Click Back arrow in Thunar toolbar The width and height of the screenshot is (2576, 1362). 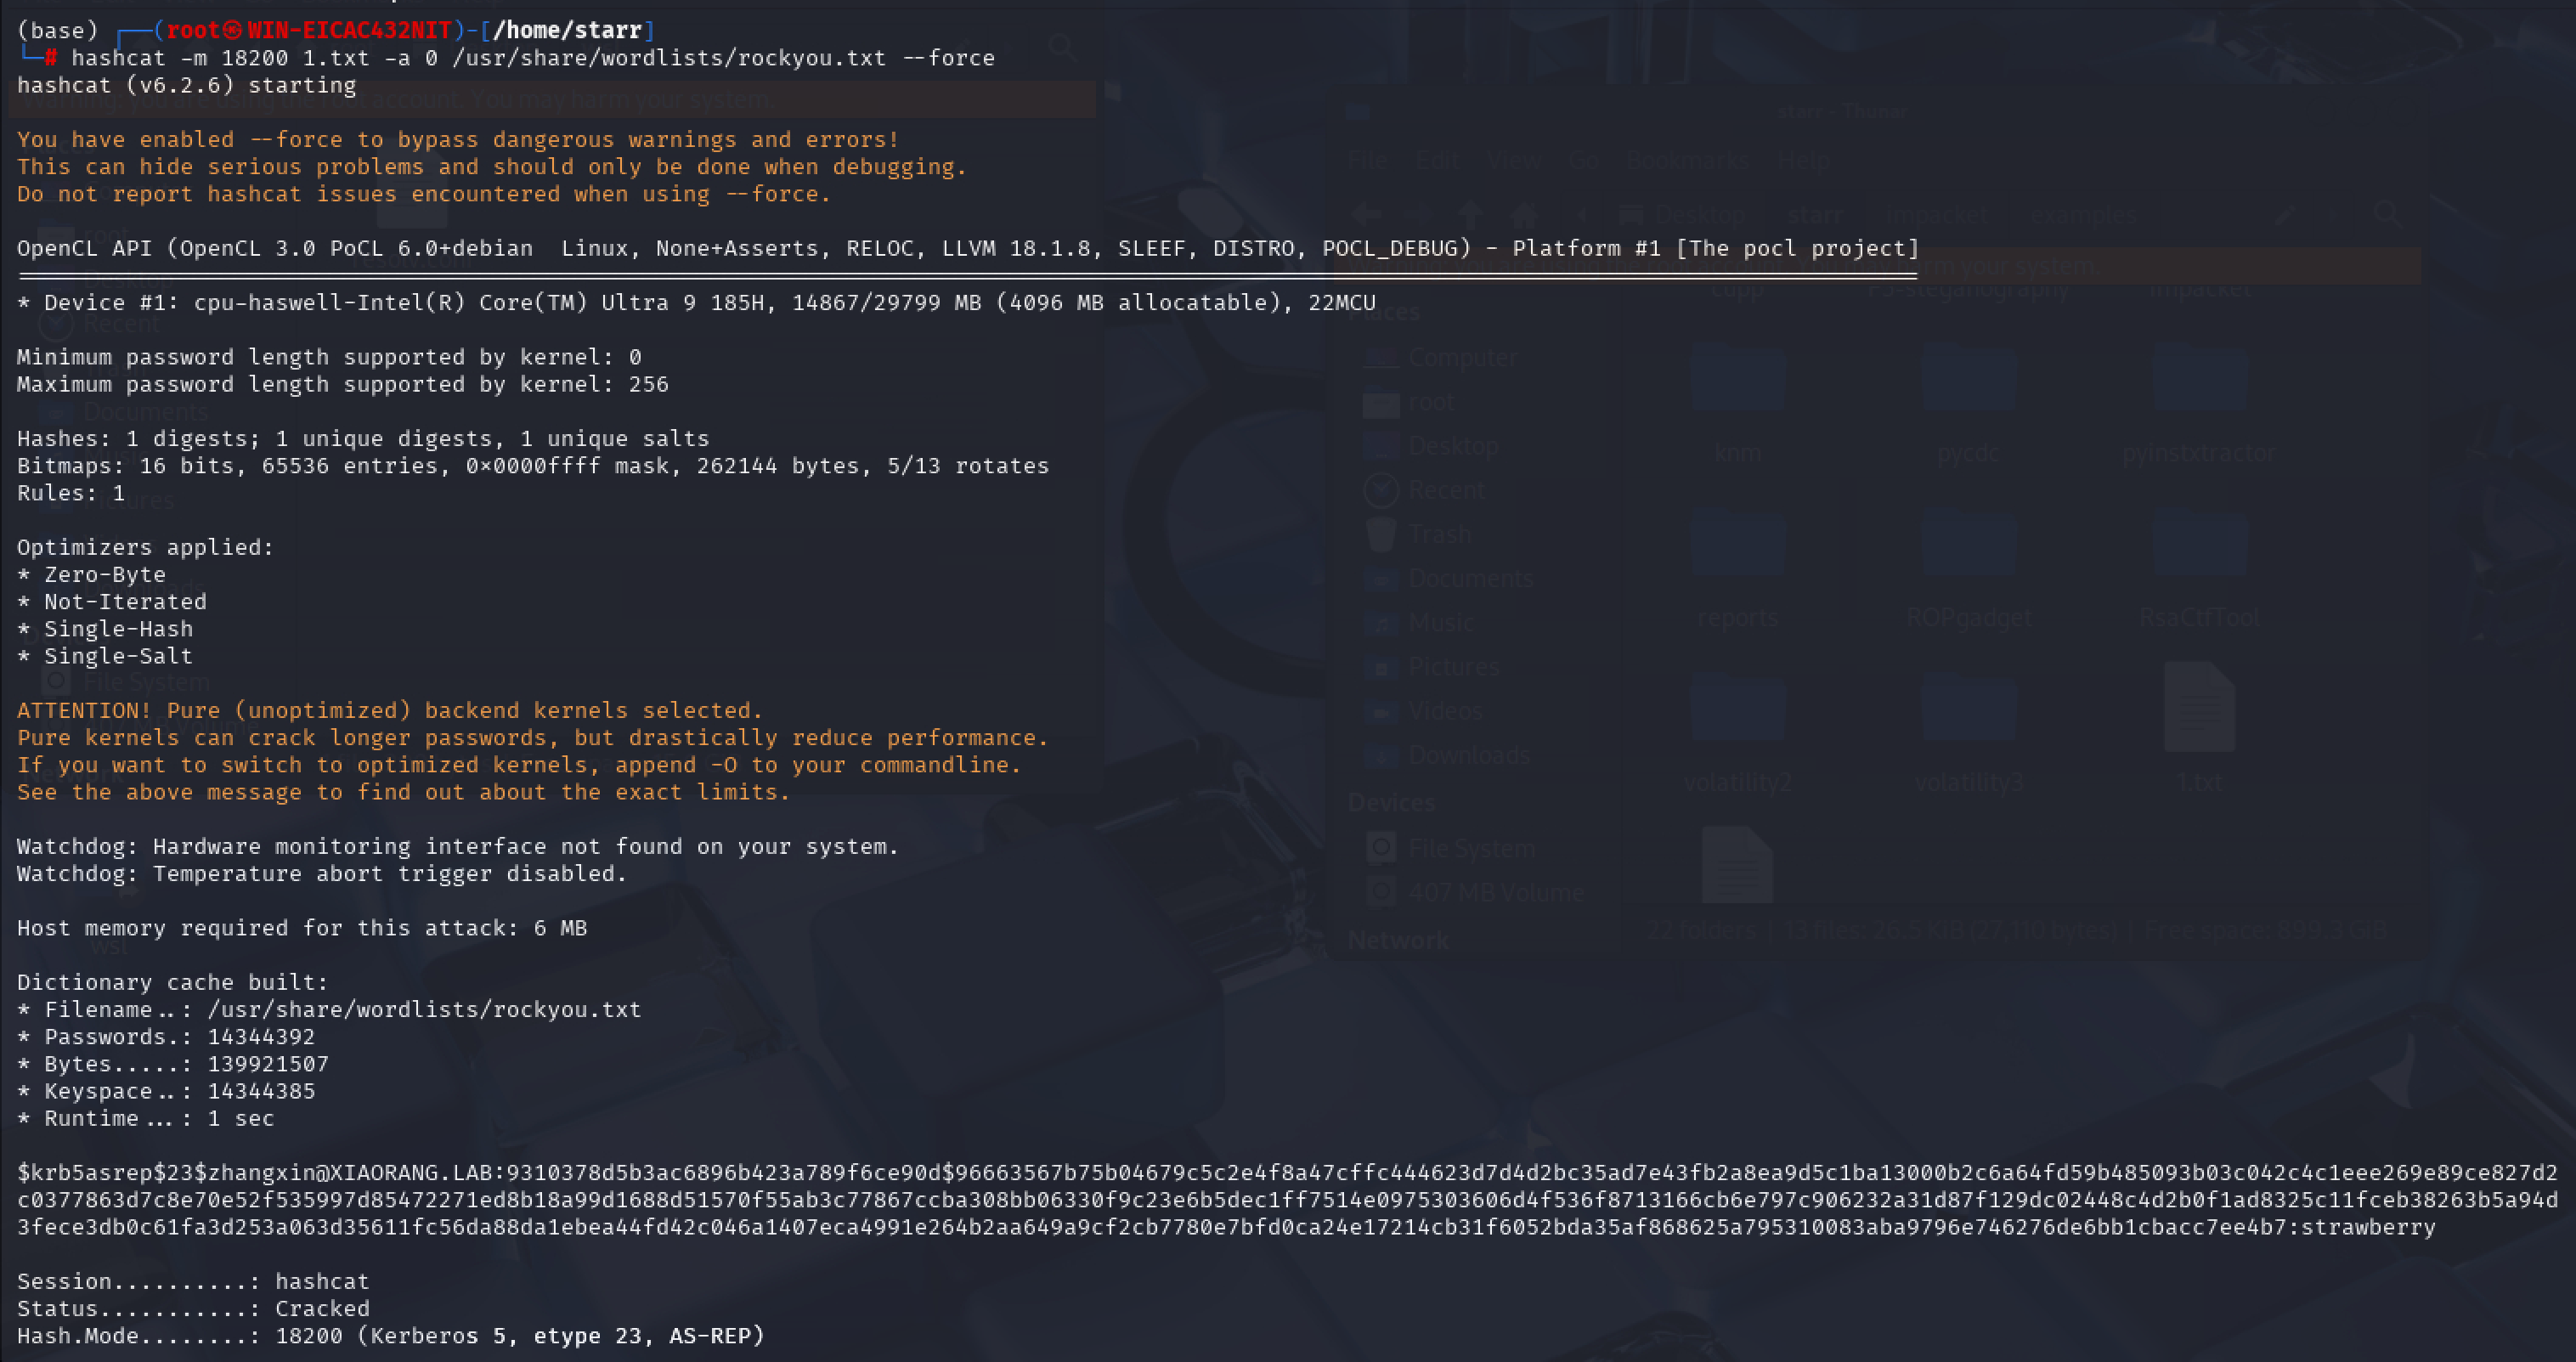[x=1367, y=214]
